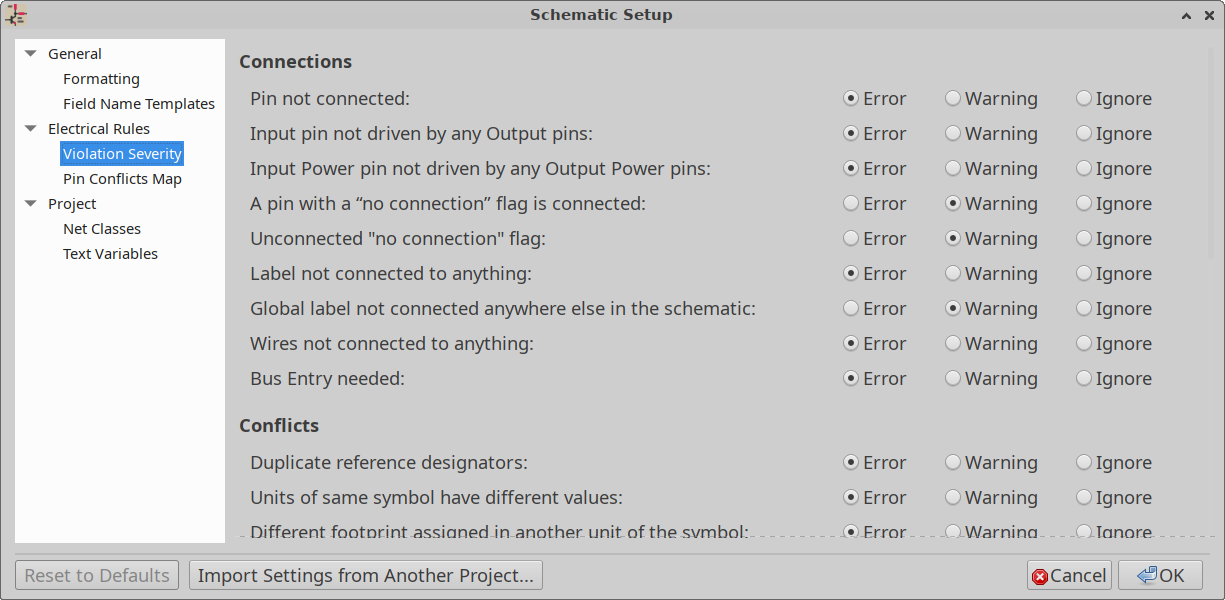The height and width of the screenshot is (600, 1225).
Task: Set 'Bus Entry needed' to Warning
Action: [952, 378]
